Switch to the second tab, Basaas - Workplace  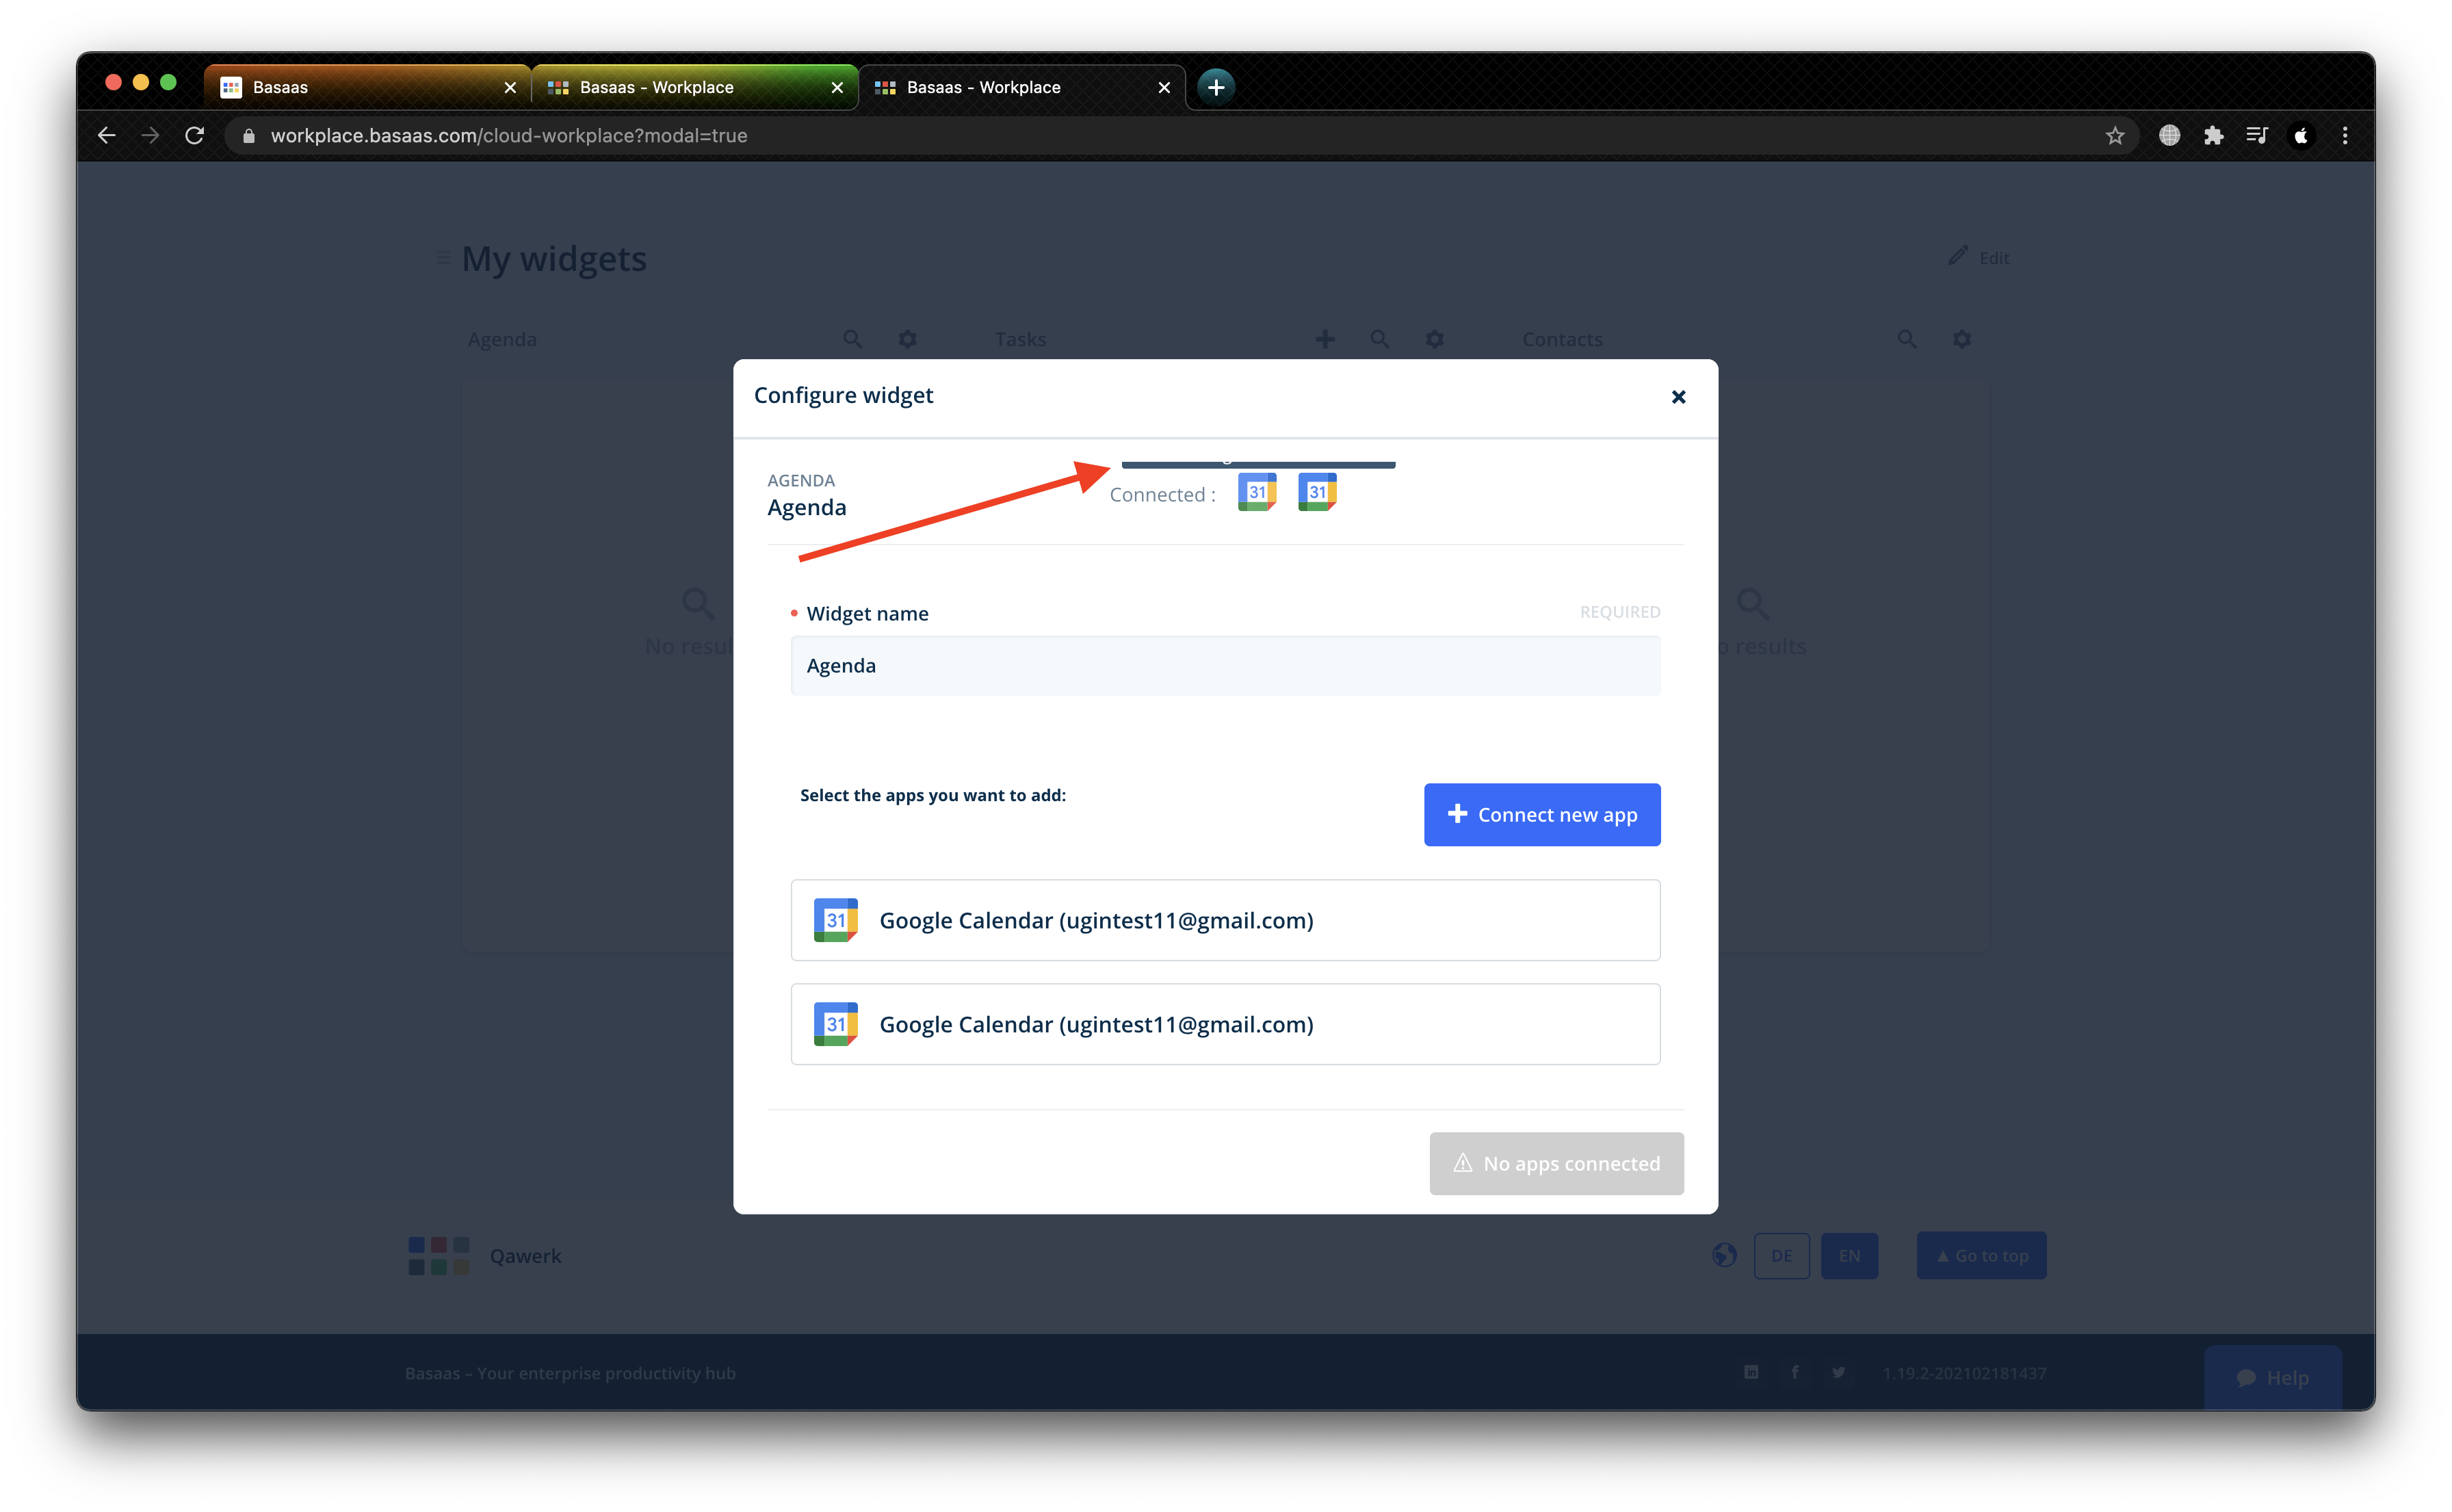[694, 87]
